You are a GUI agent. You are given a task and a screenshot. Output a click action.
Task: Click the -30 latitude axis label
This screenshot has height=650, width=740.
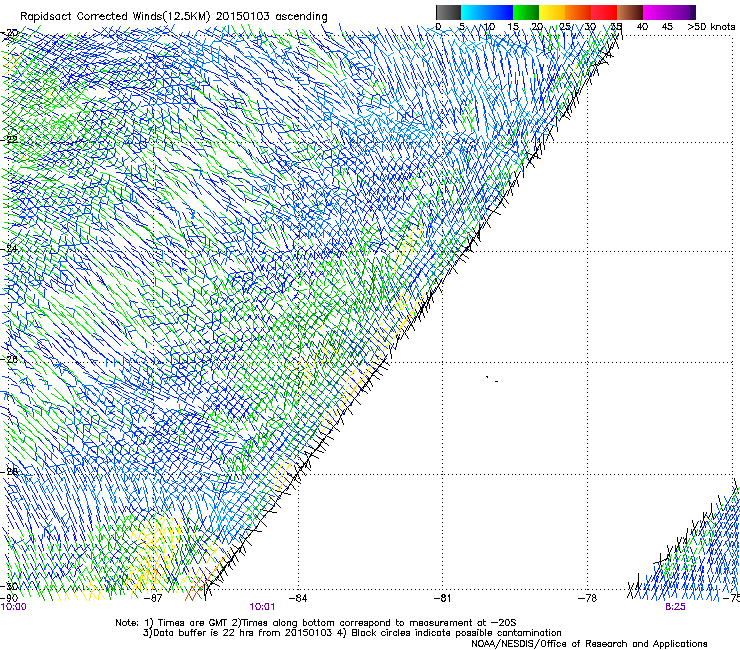click(10, 586)
